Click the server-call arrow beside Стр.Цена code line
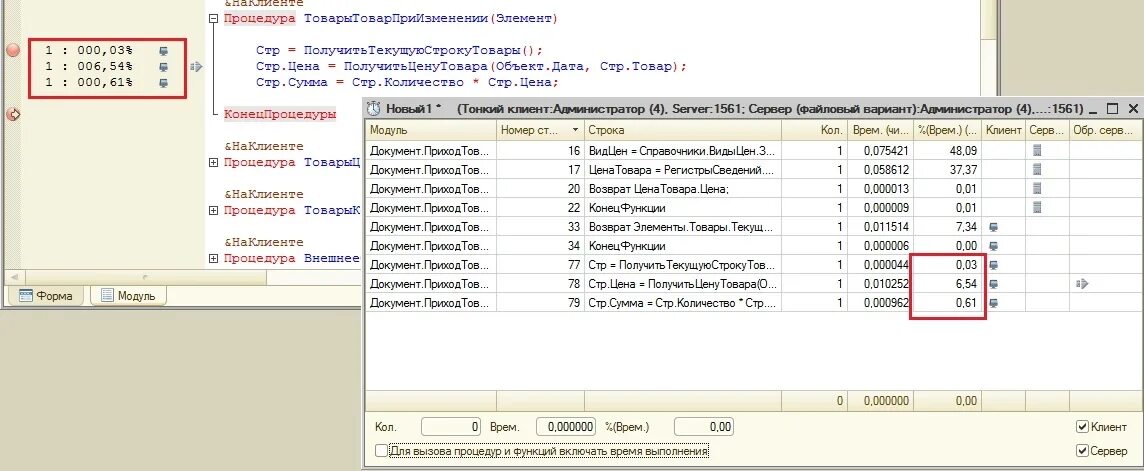The width and height of the screenshot is (1144, 471). pos(196,67)
